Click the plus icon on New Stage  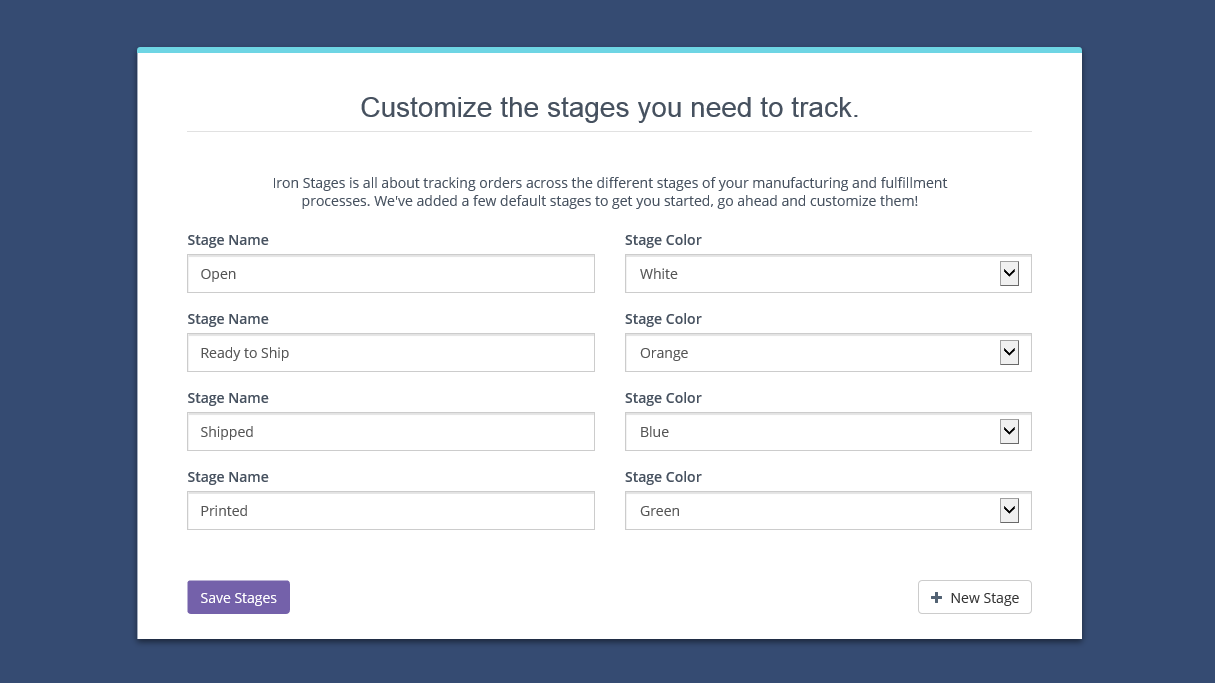(x=936, y=598)
